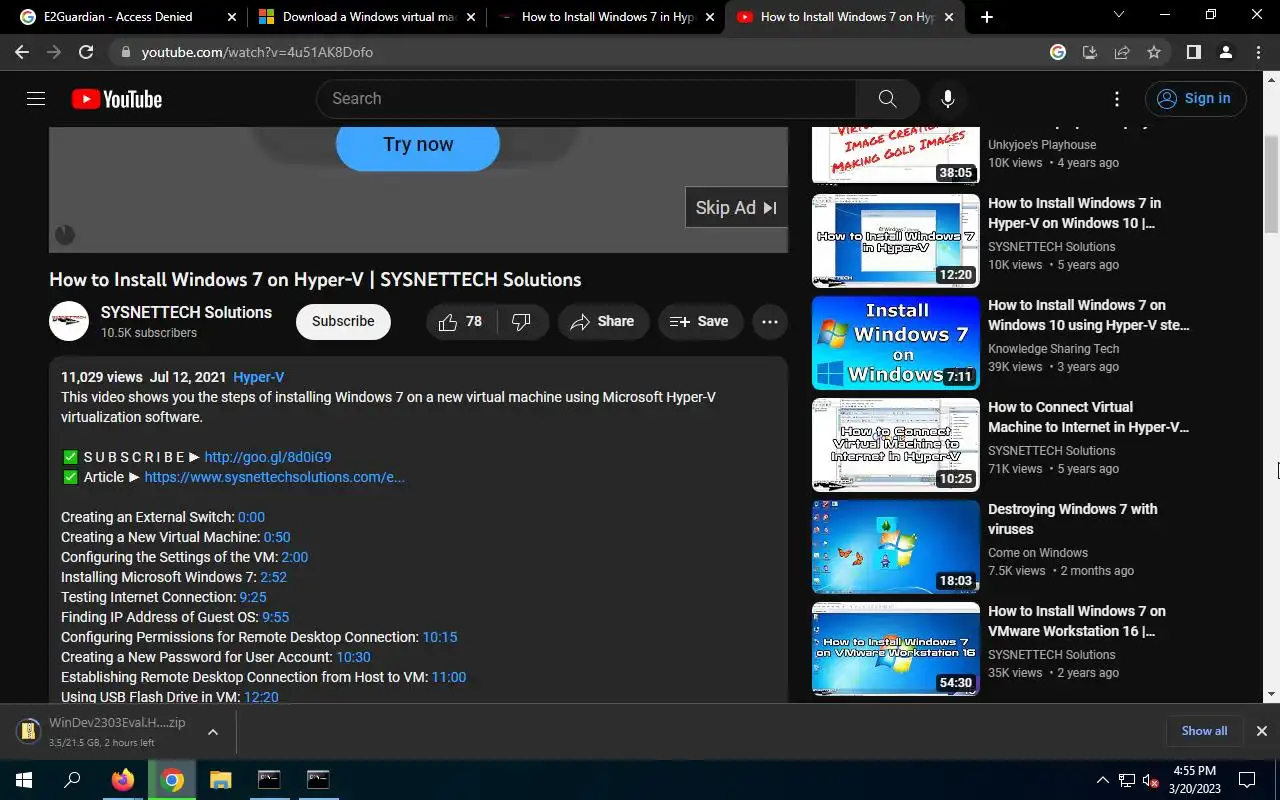This screenshot has width=1280, height=800.
Task: Switch to Download a Windows virtual machine tab
Action: pyautogui.click(x=368, y=17)
